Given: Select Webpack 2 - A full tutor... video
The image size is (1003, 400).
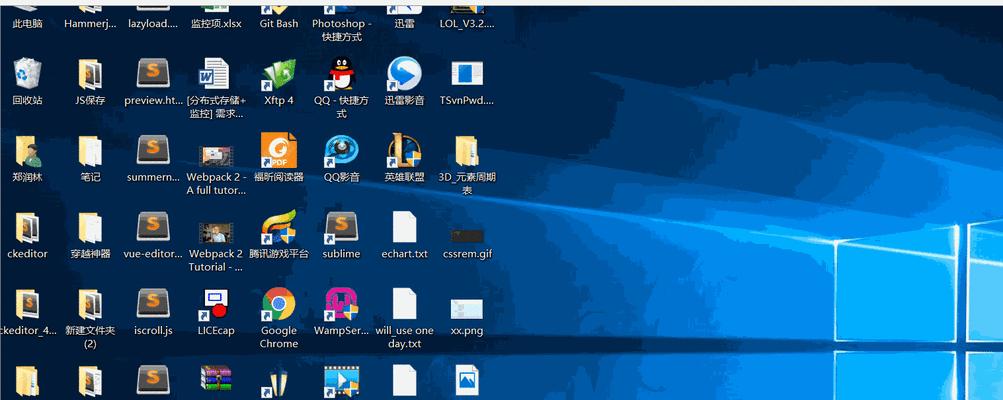Looking at the screenshot, I should tap(216, 156).
